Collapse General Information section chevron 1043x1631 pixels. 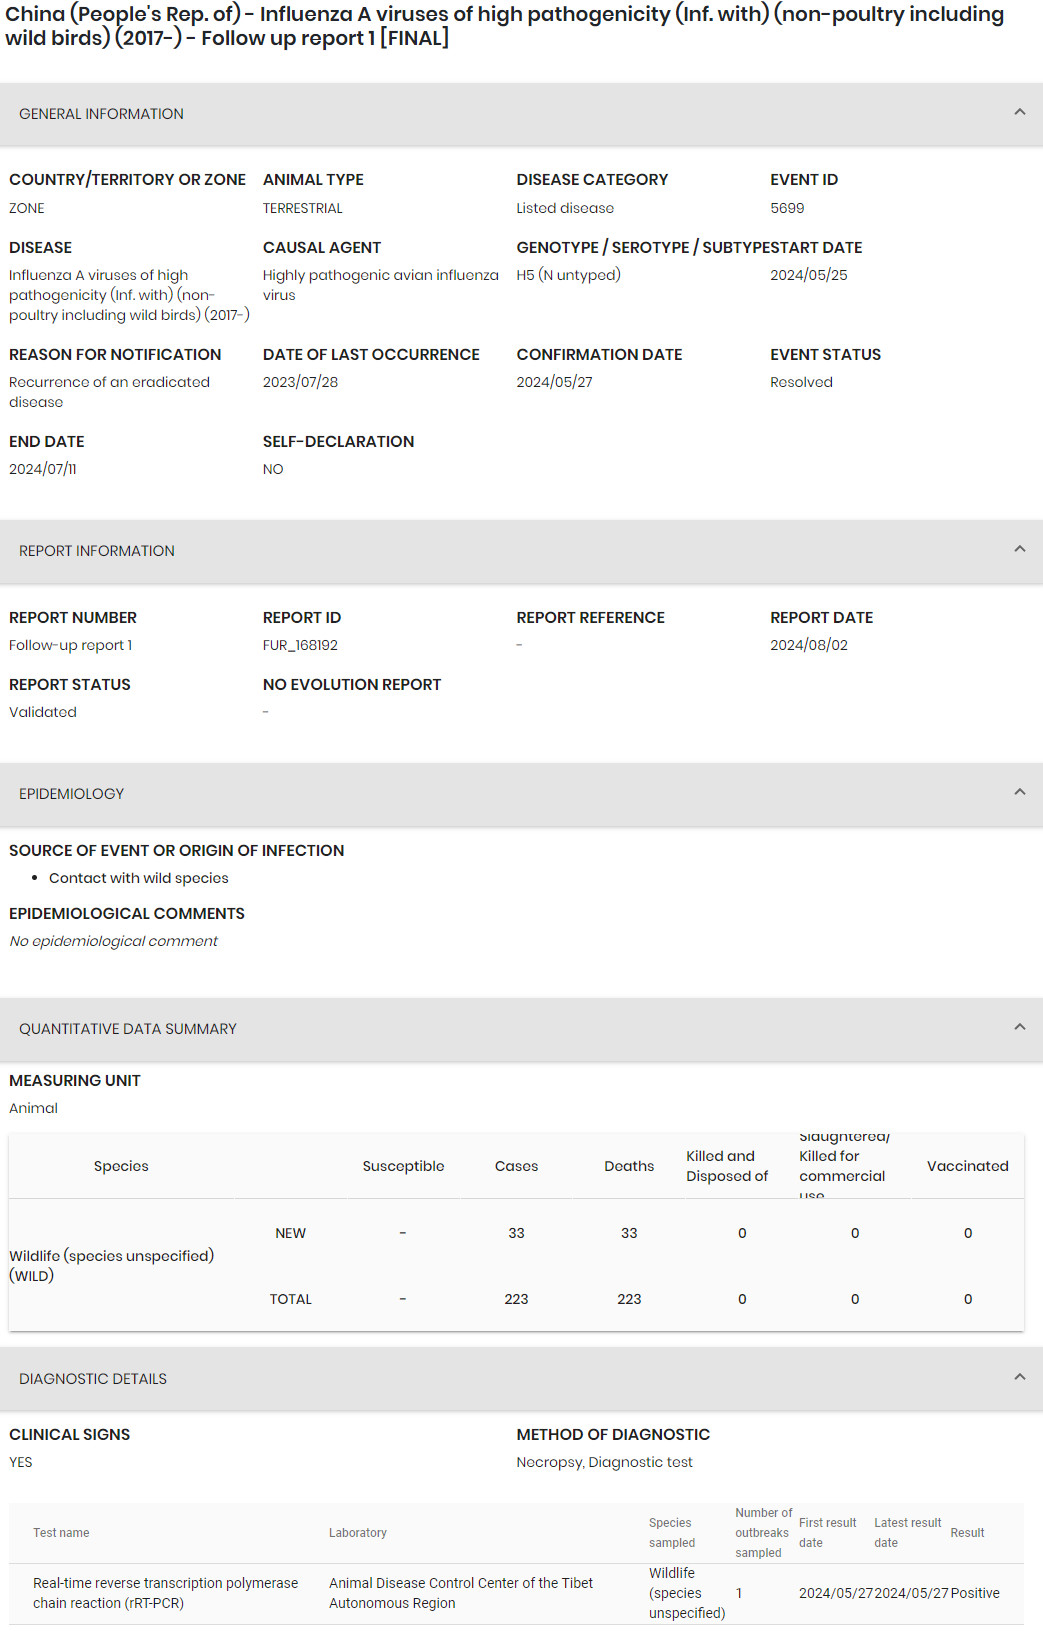pos(1019,113)
